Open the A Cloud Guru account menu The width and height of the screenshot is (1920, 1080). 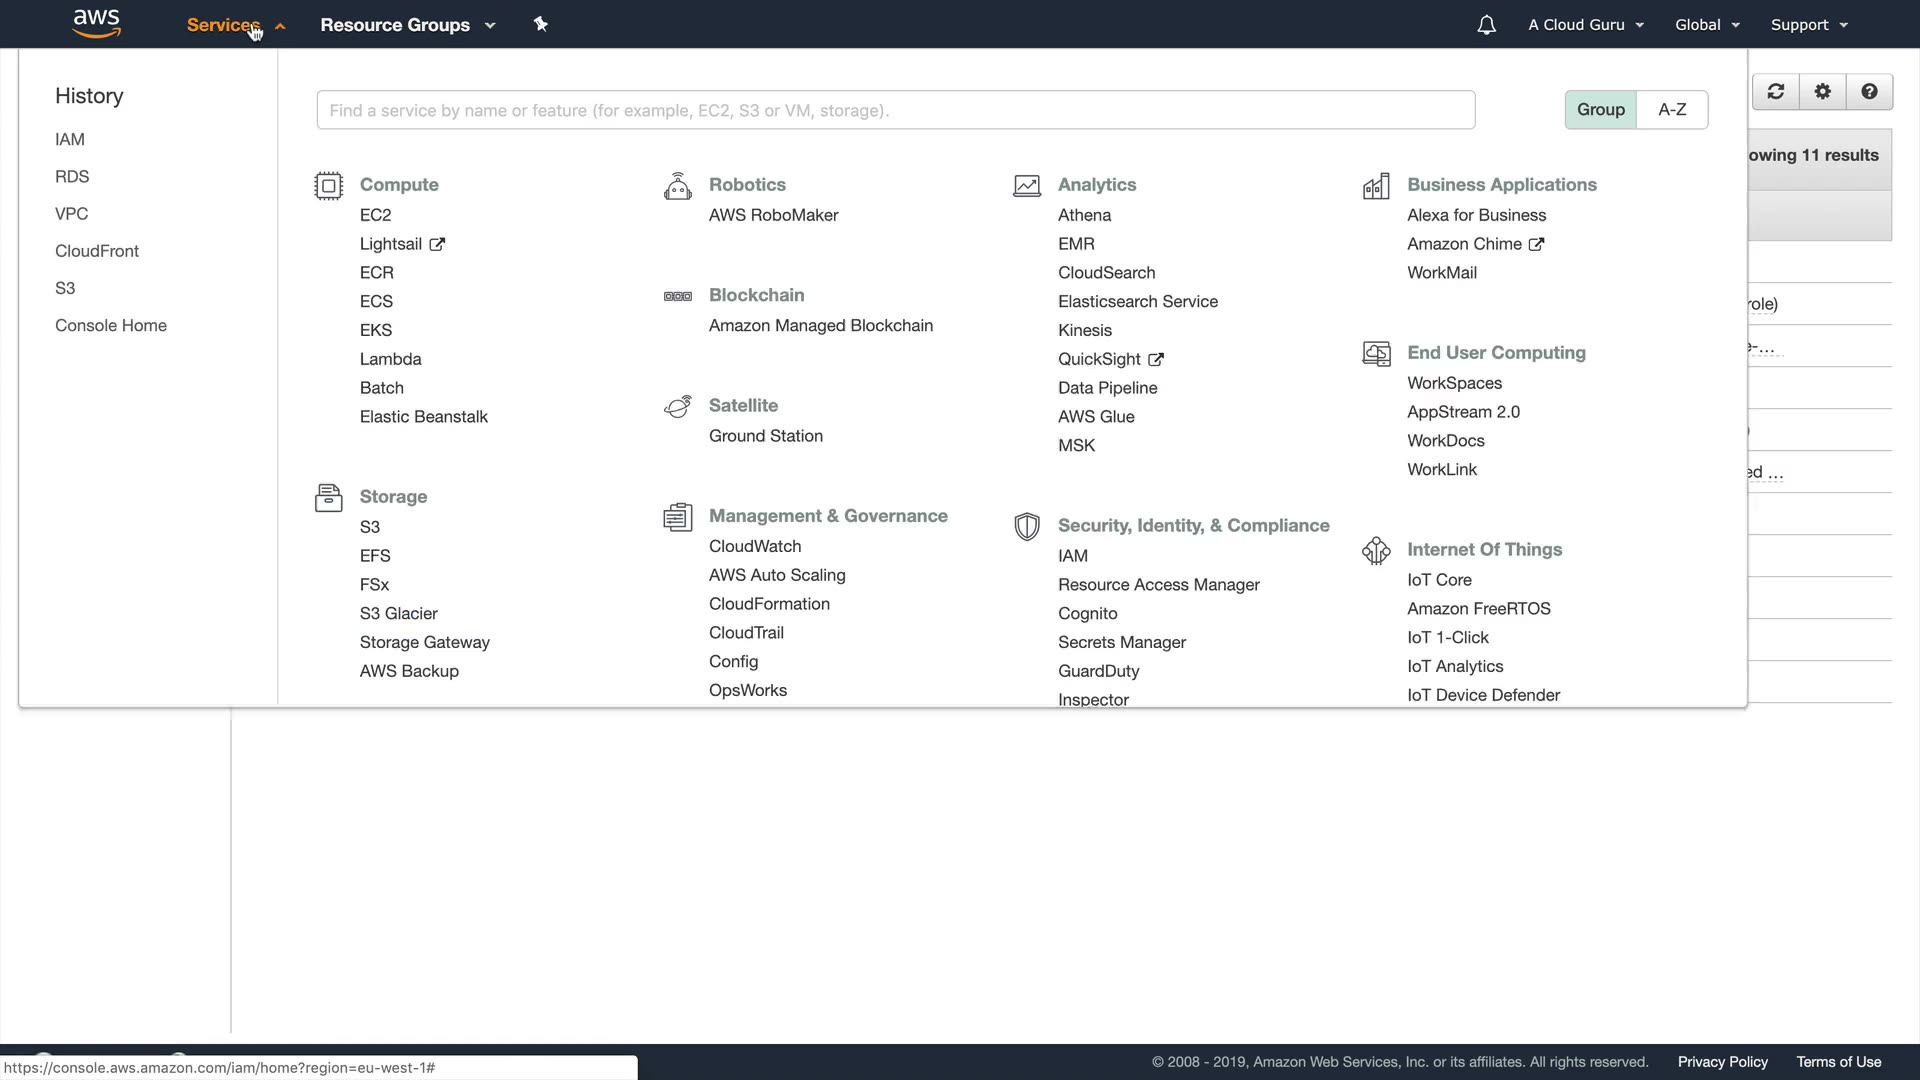[x=1585, y=25]
